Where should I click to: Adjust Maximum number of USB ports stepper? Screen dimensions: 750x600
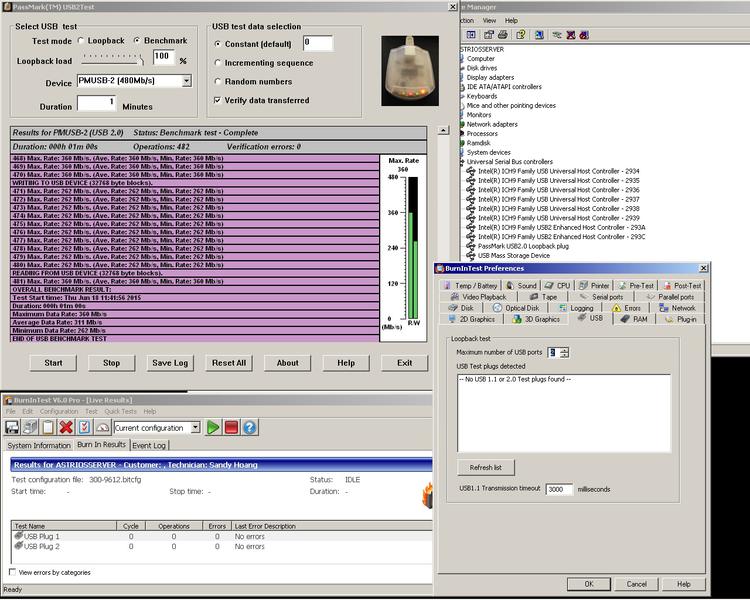[x=564, y=353]
